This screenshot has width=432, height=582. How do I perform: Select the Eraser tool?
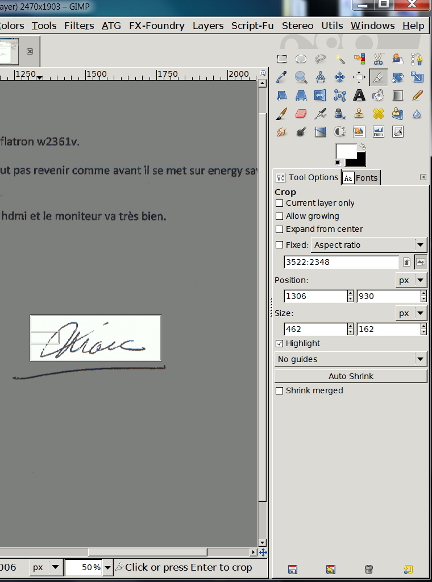click(x=301, y=114)
